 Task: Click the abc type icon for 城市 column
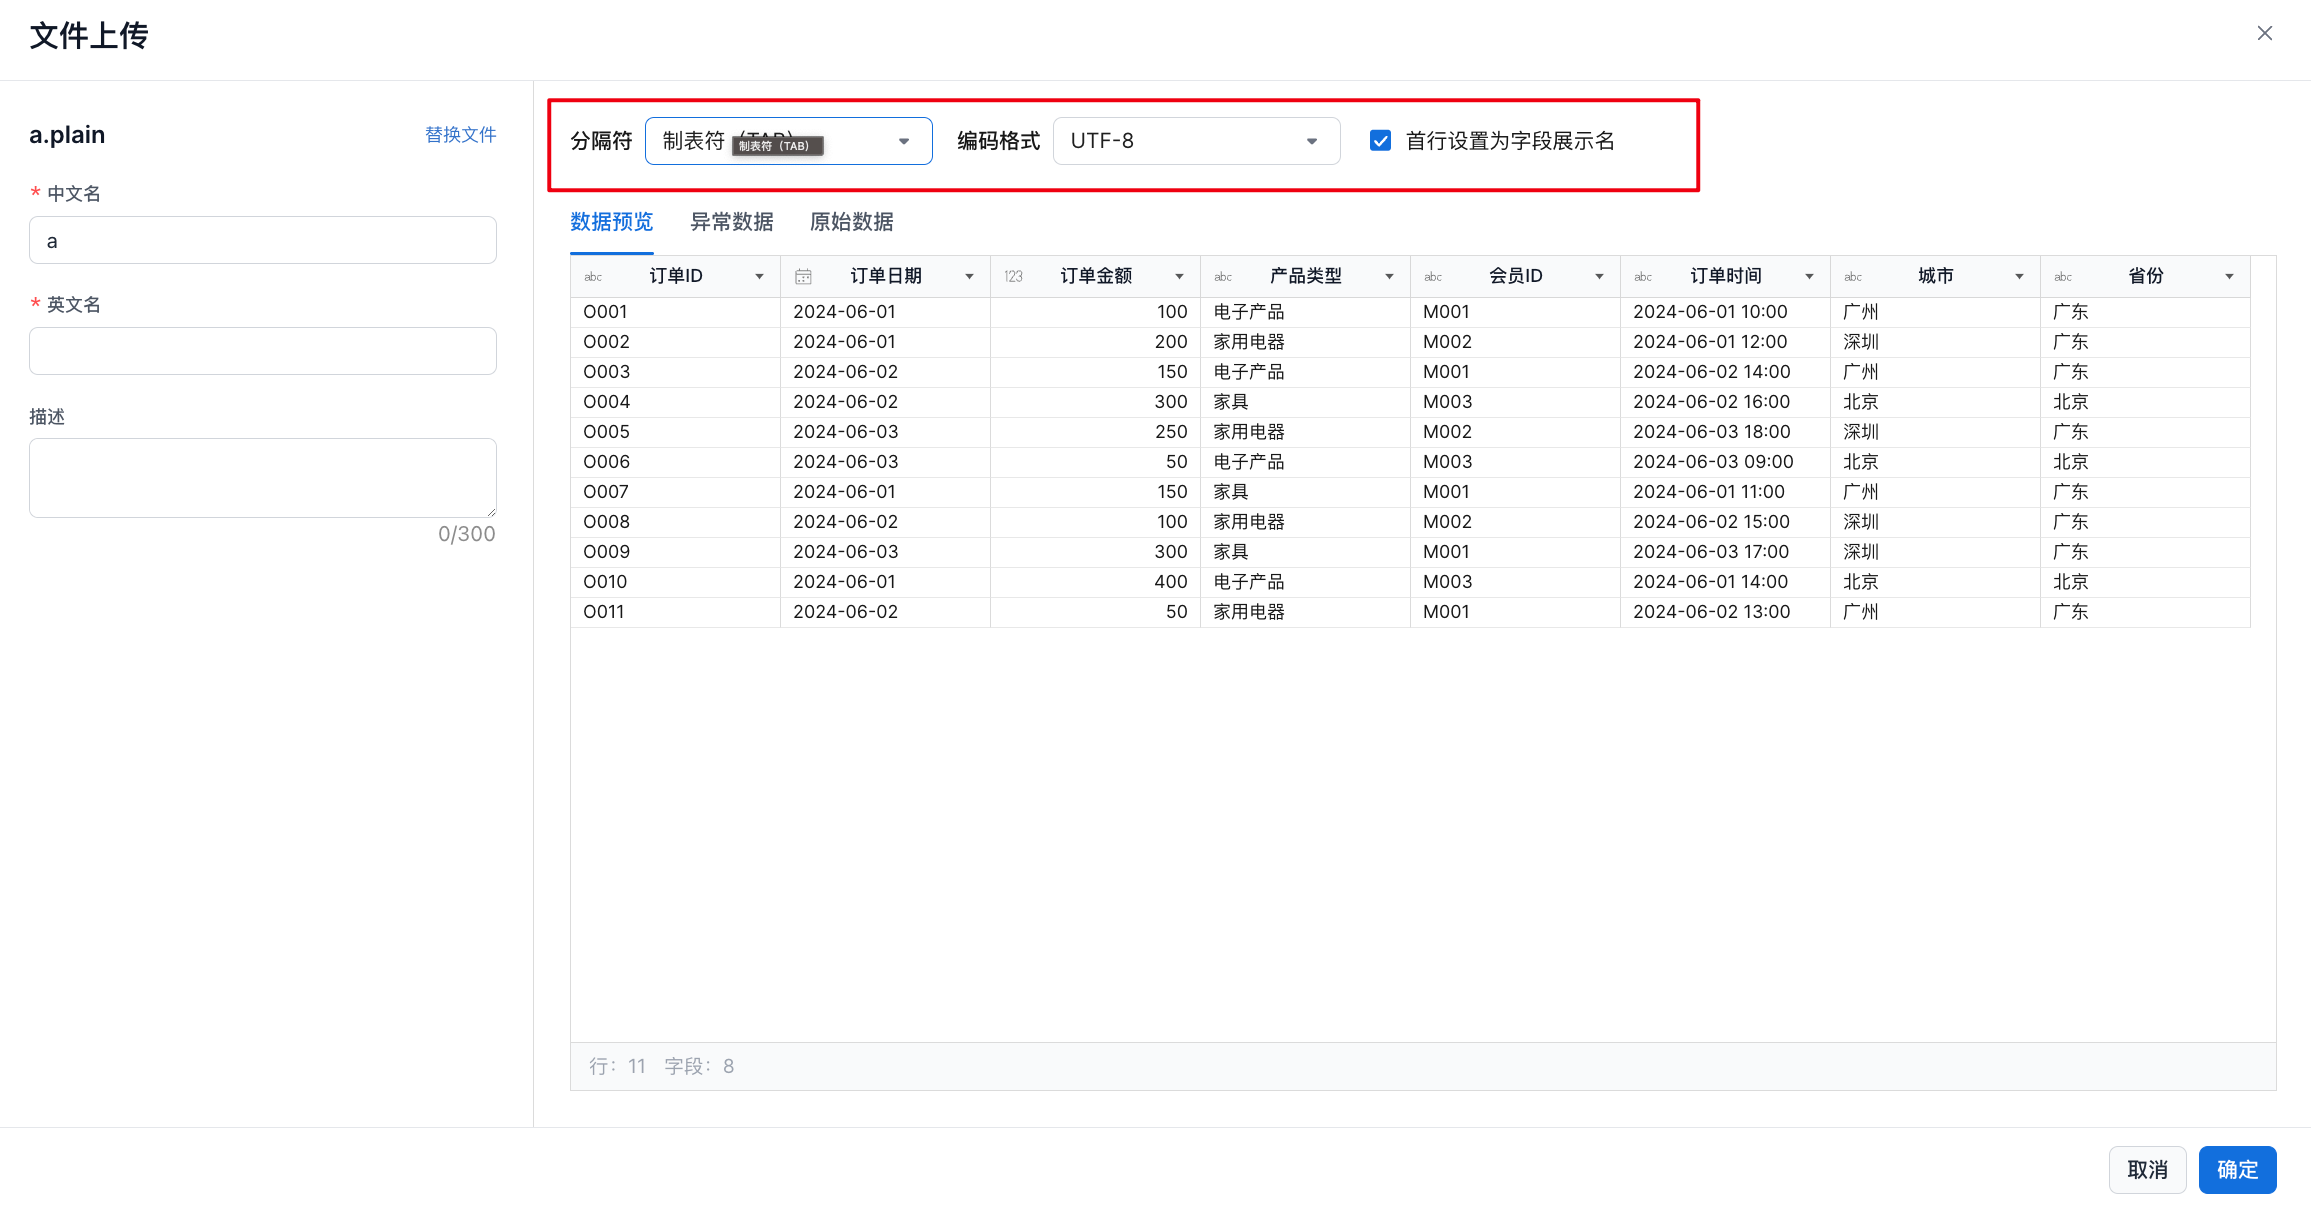point(1853,277)
